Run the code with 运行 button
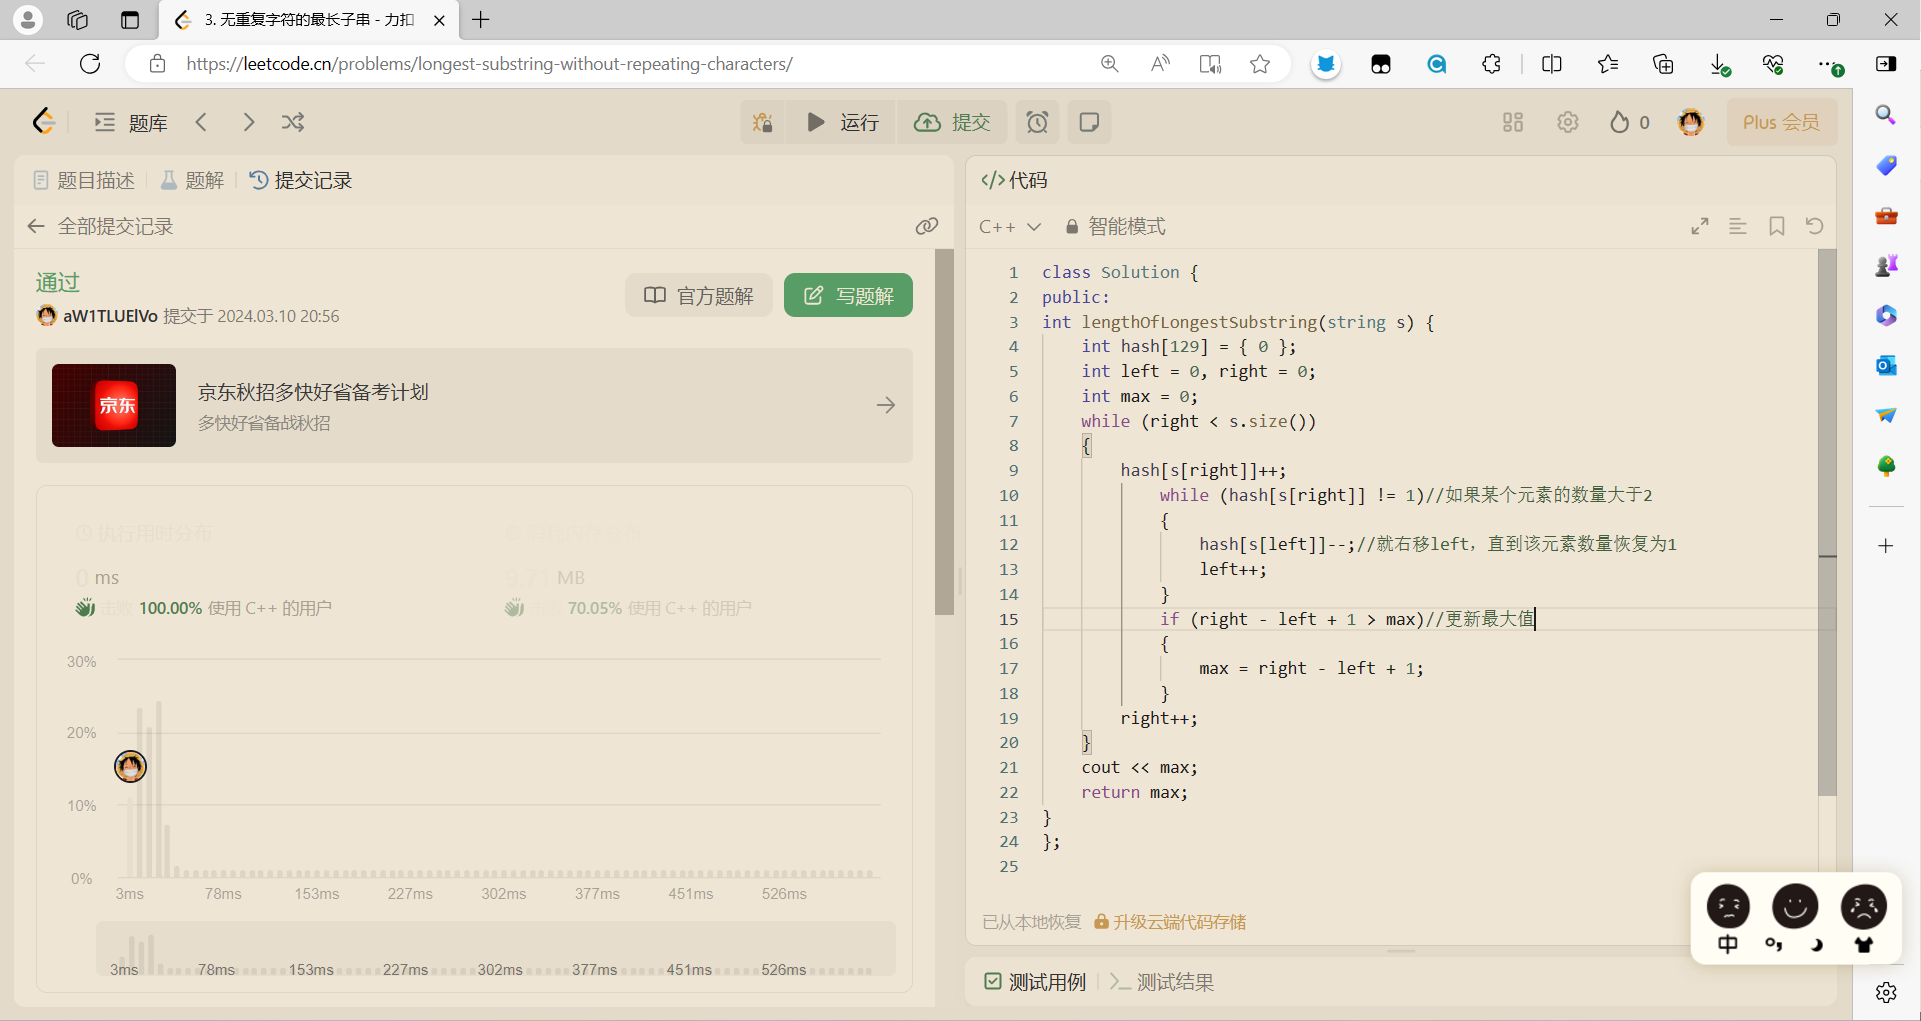Image resolution: width=1921 pixels, height=1021 pixels. (x=842, y=122)
